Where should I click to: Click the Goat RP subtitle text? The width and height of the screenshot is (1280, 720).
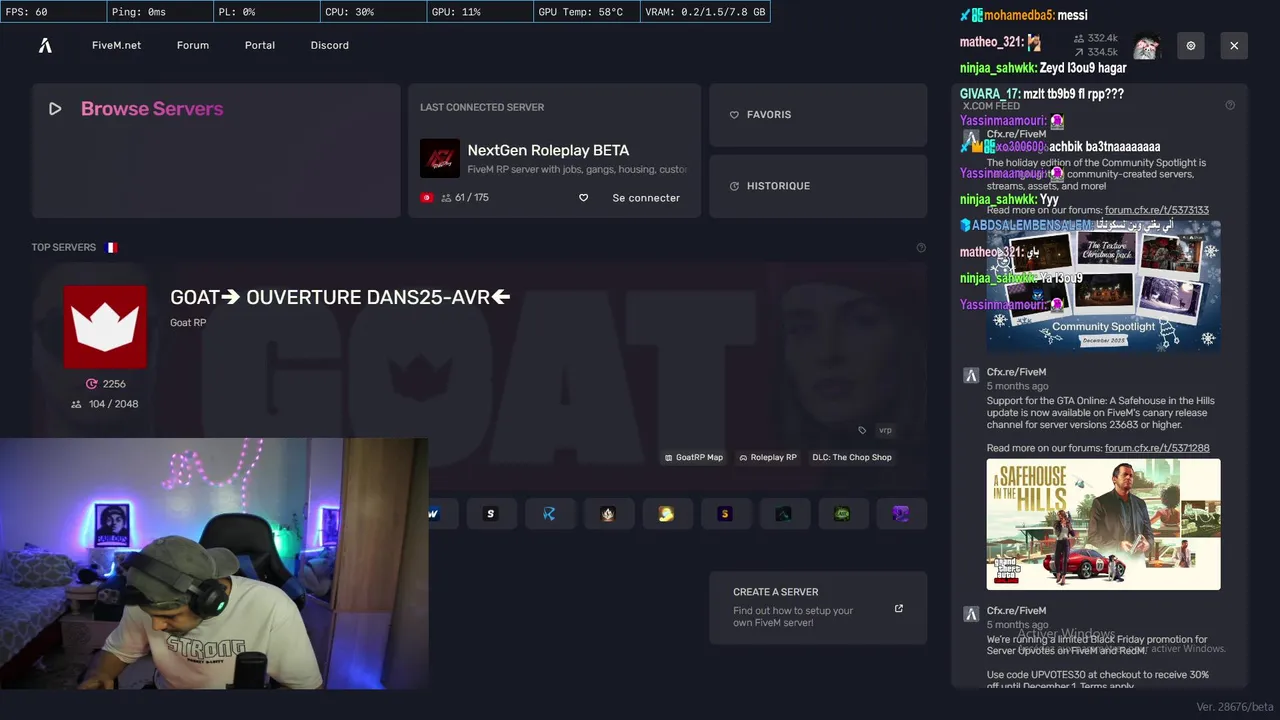point(188,323)
